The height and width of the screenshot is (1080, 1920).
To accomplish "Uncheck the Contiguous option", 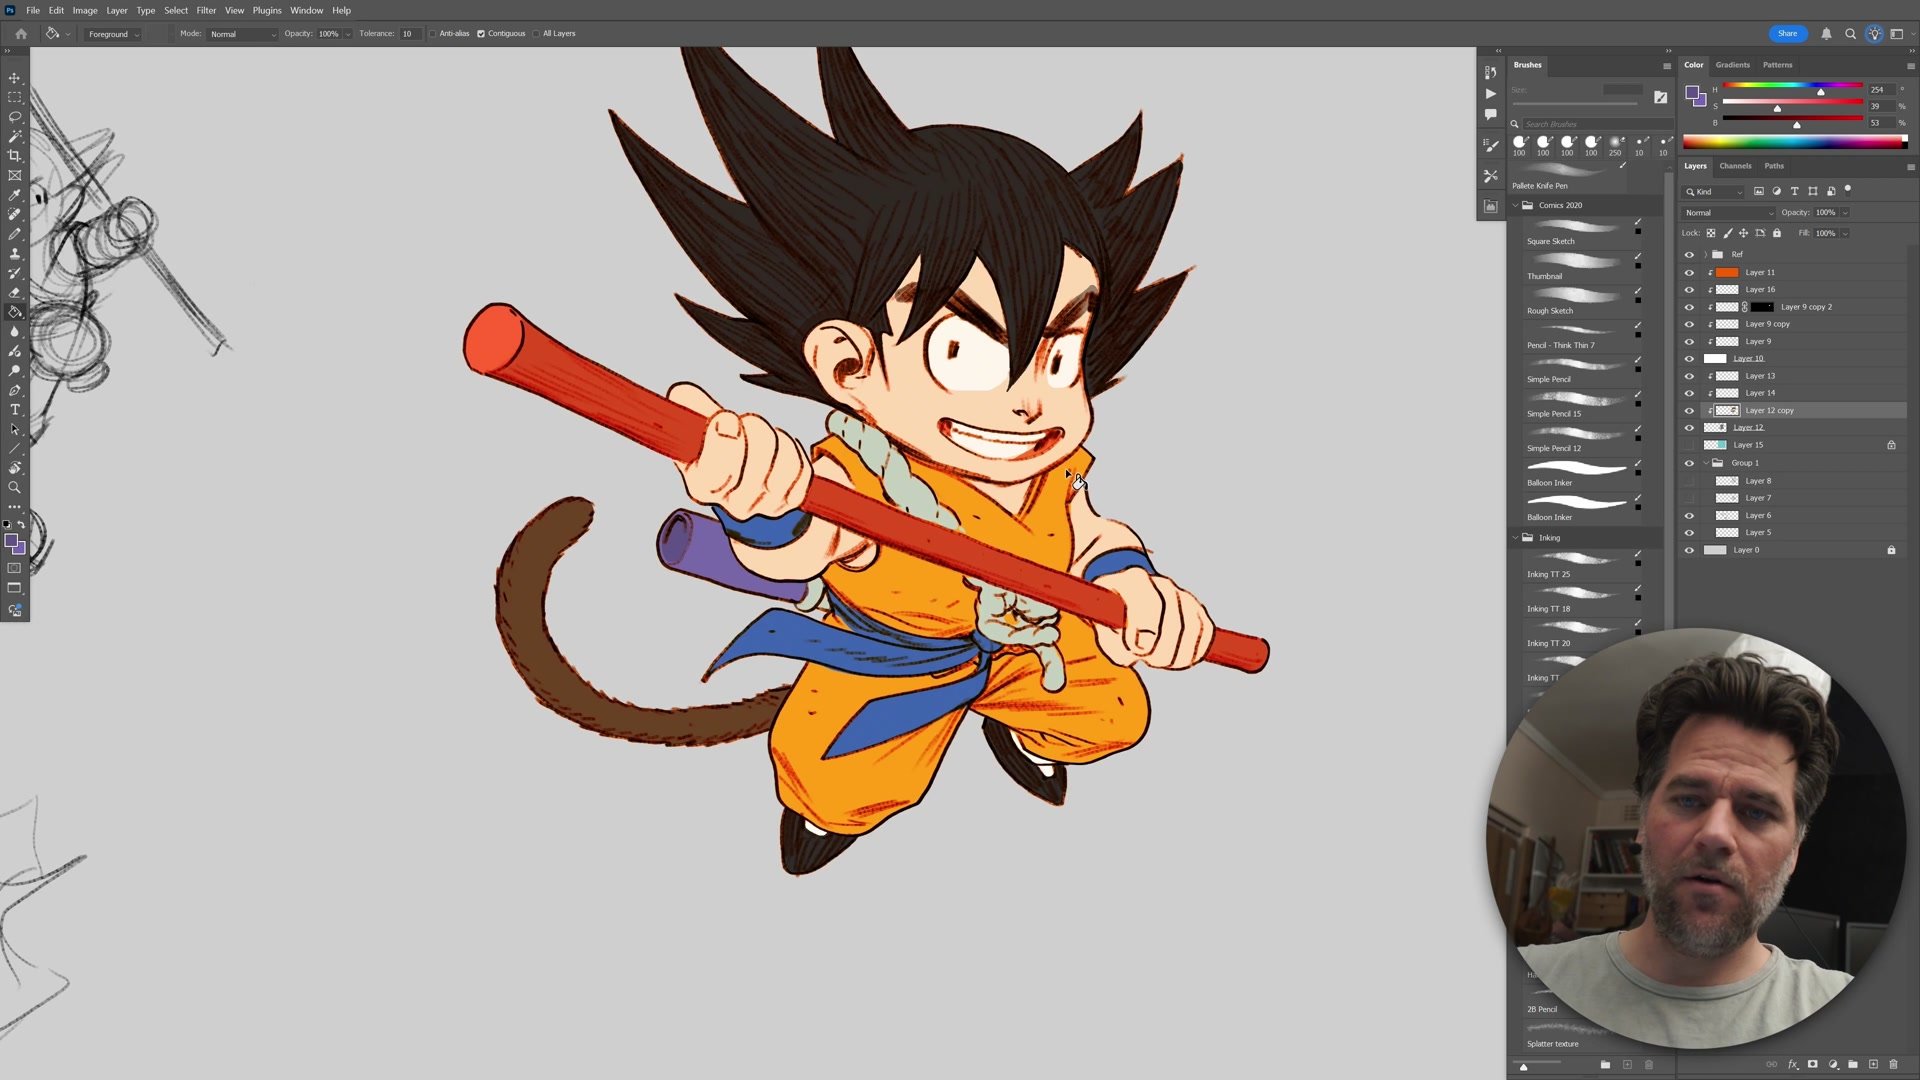I will click(481, 34).
